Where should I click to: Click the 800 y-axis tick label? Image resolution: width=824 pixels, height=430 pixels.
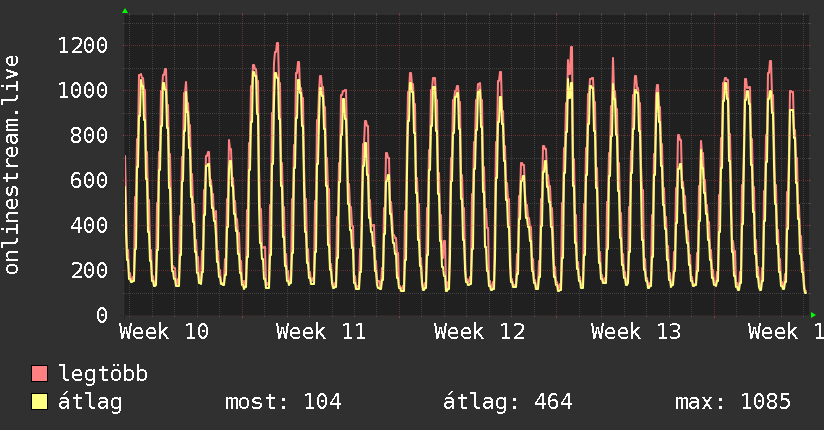tap(89, 136)
